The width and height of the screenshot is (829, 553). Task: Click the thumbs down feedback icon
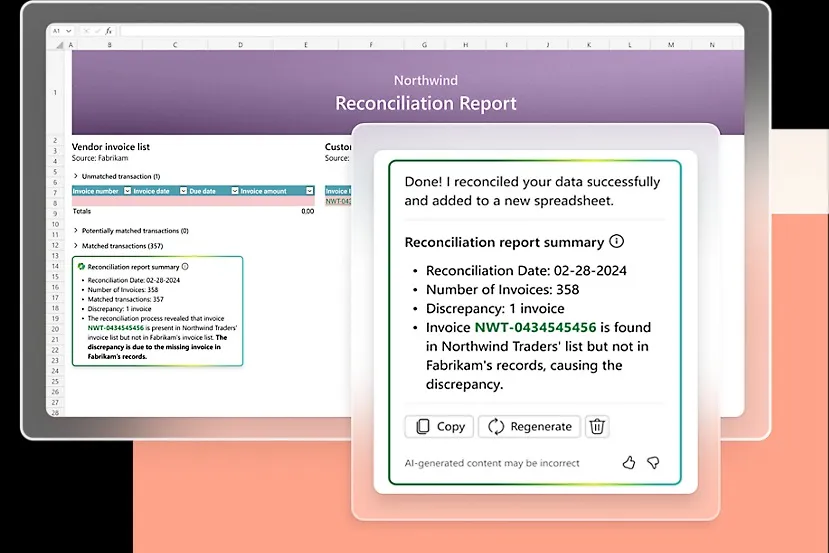(x=653, y=462)
